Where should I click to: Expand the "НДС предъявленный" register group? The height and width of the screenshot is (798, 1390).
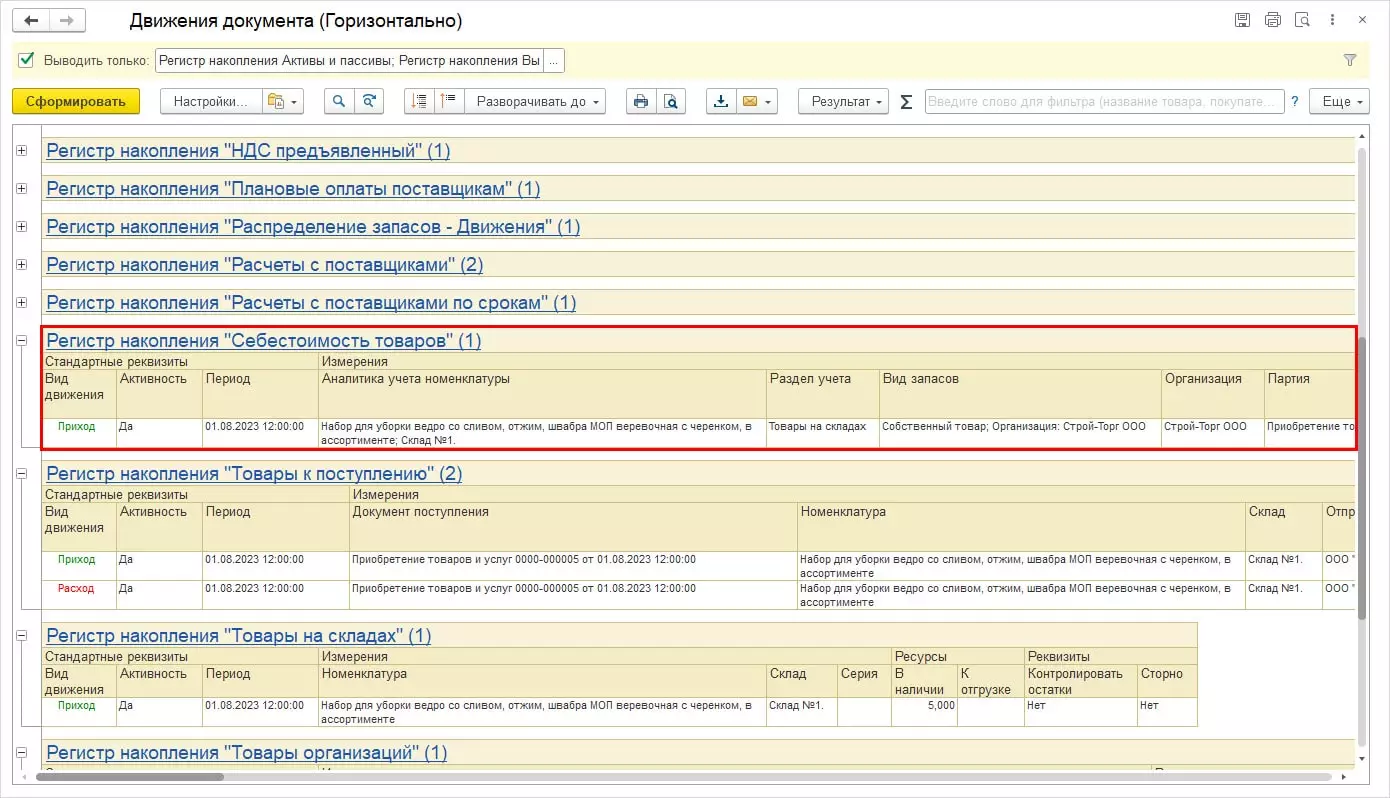[x=21, y=151]
